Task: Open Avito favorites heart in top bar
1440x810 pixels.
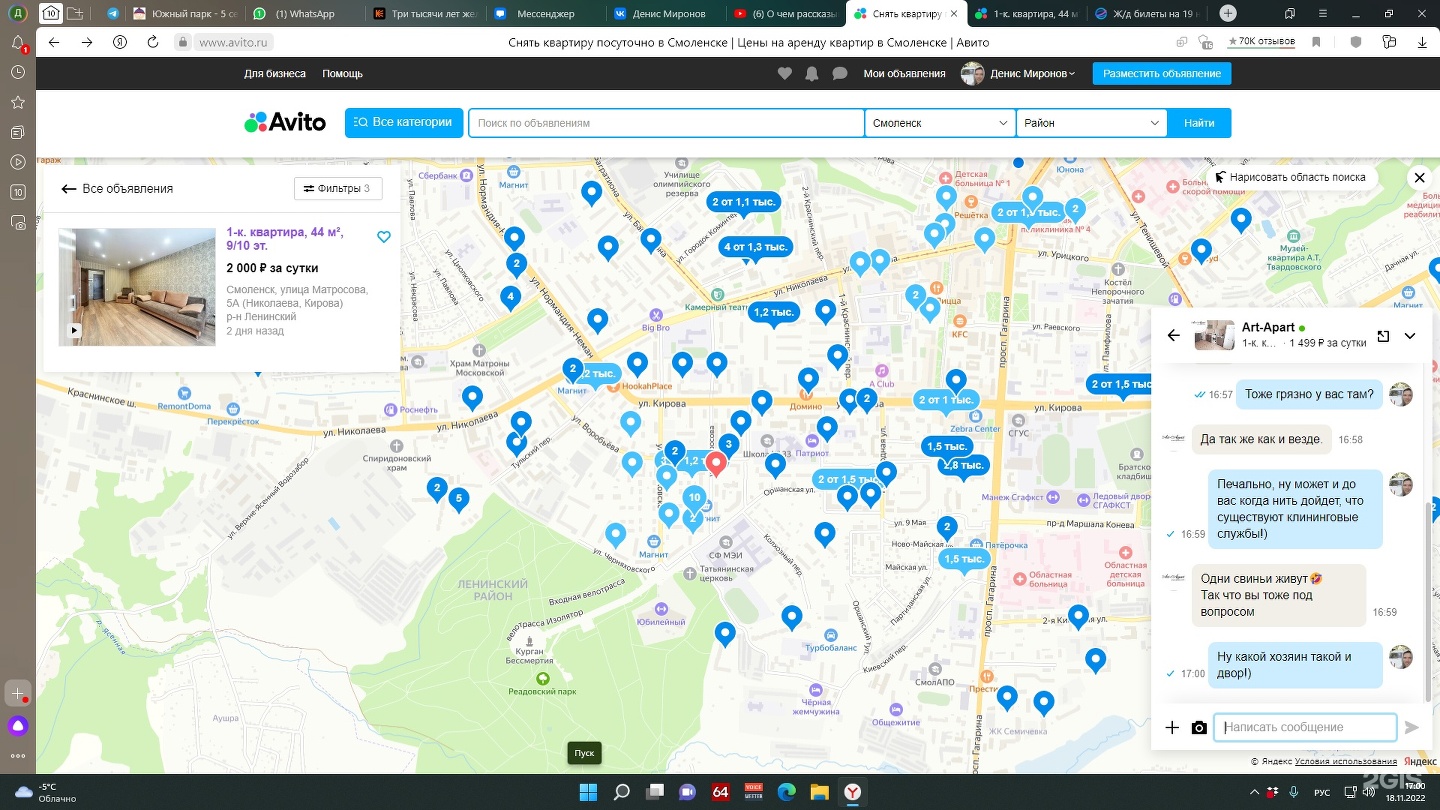Action: coord(785,74)
